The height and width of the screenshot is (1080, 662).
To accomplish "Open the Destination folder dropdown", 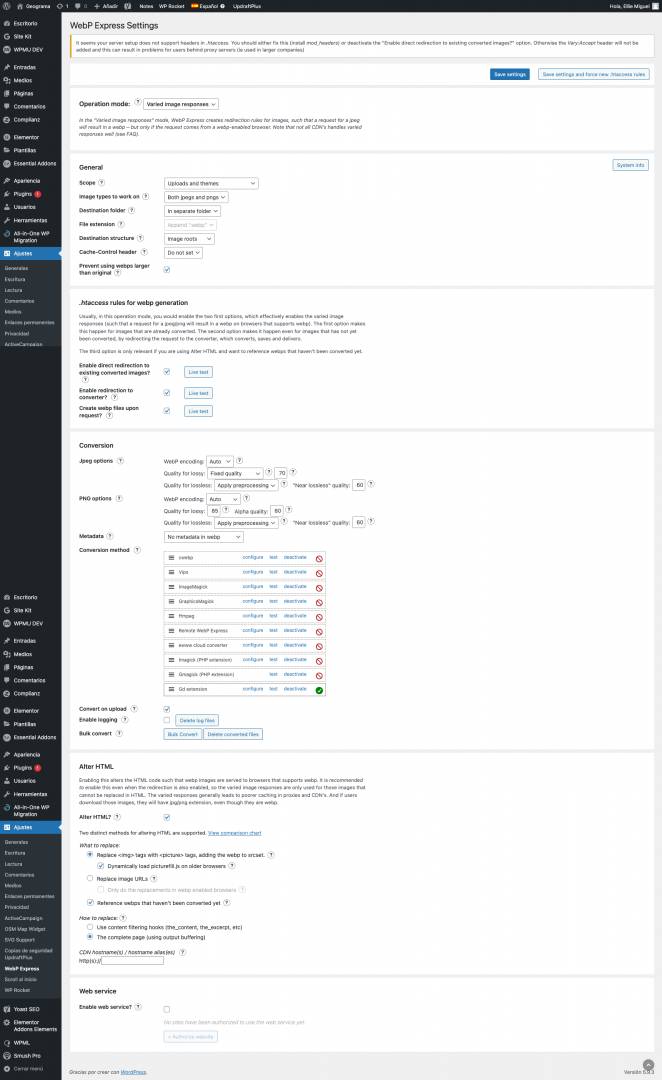I will (x=192, y=211).
